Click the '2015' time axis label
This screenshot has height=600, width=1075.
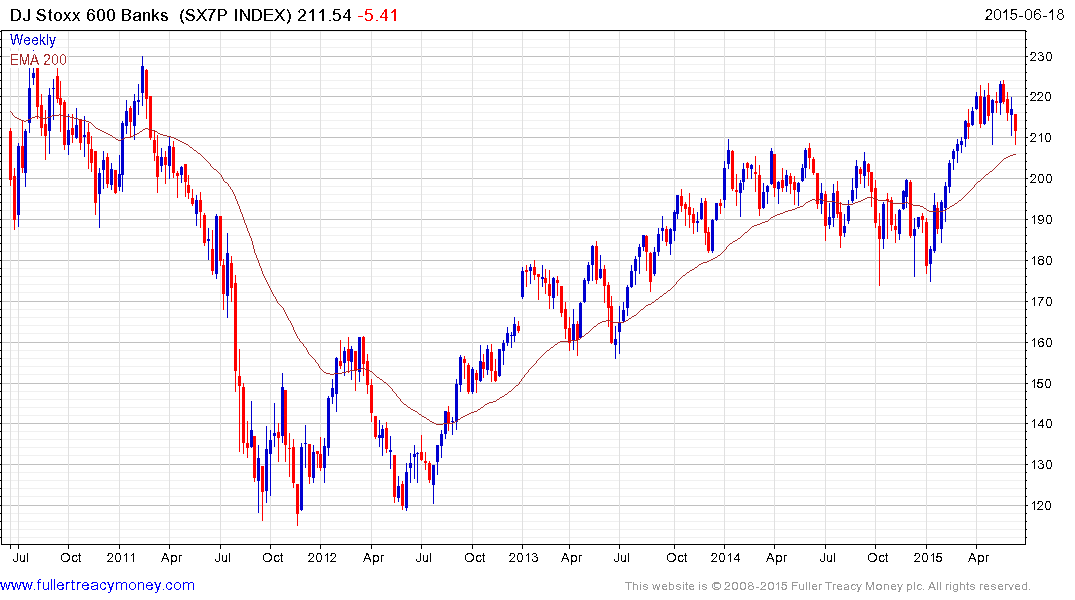pyautogui.click(x=928, y=557)
